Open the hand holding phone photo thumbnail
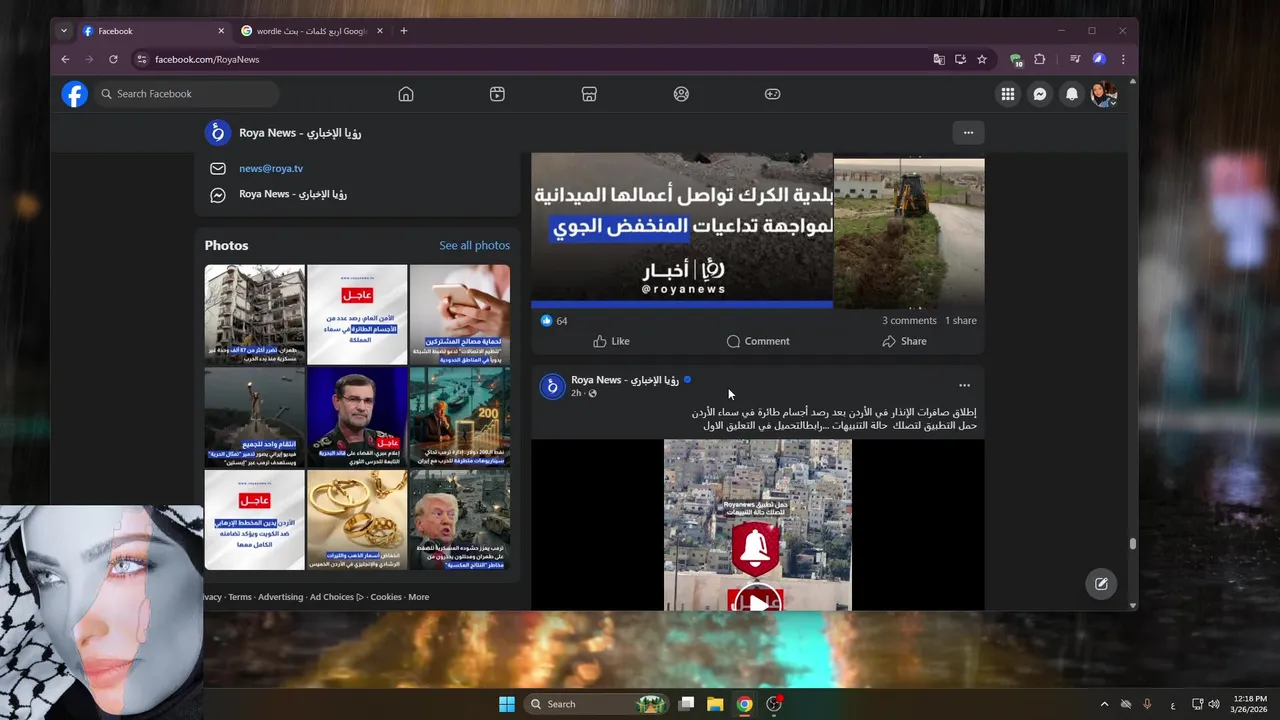This screenshot has width=1280, height=720. 460,314
